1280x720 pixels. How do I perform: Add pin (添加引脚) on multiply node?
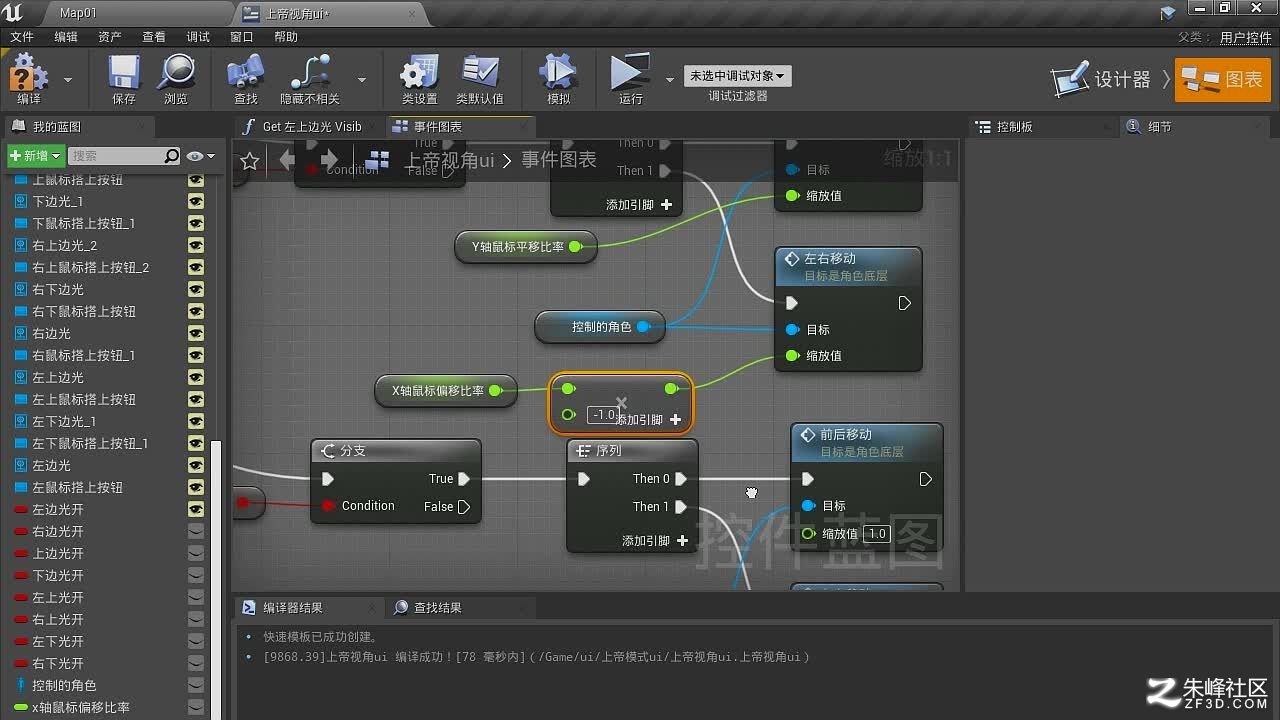(x=648, y=420)
